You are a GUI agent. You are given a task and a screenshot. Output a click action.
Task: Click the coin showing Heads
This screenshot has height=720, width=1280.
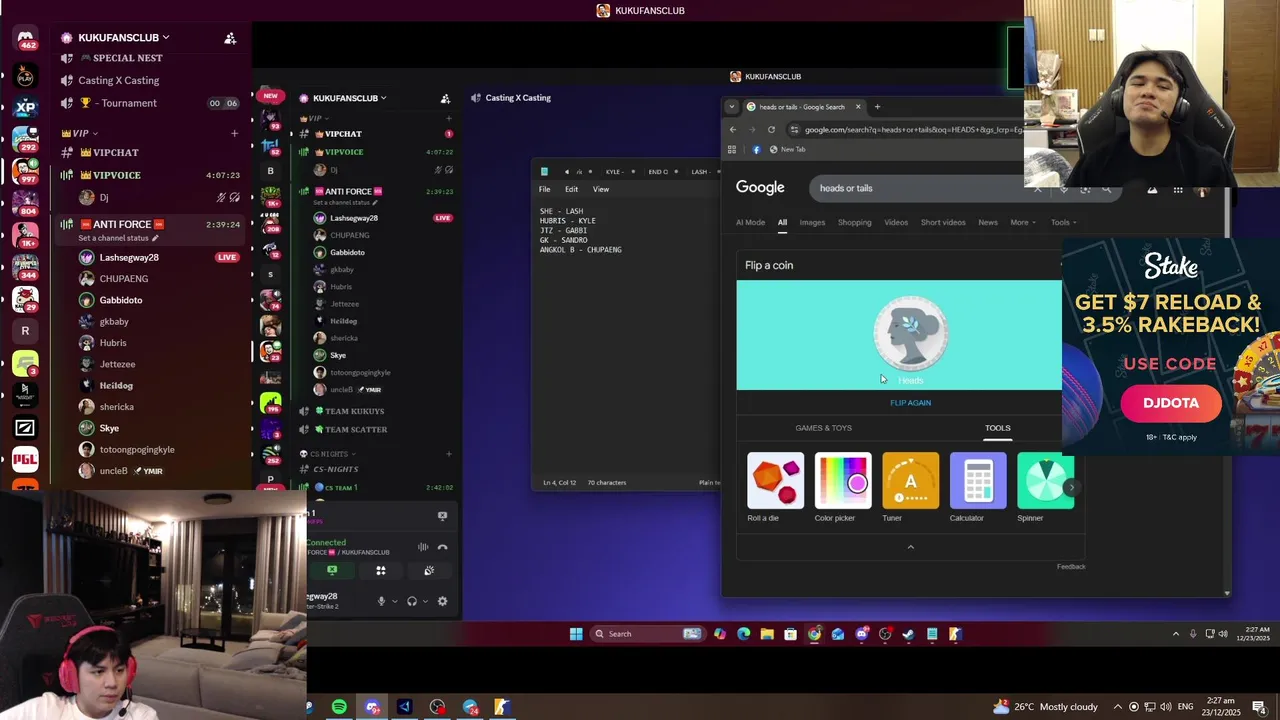pyautogui.click(x=910, y=332)
